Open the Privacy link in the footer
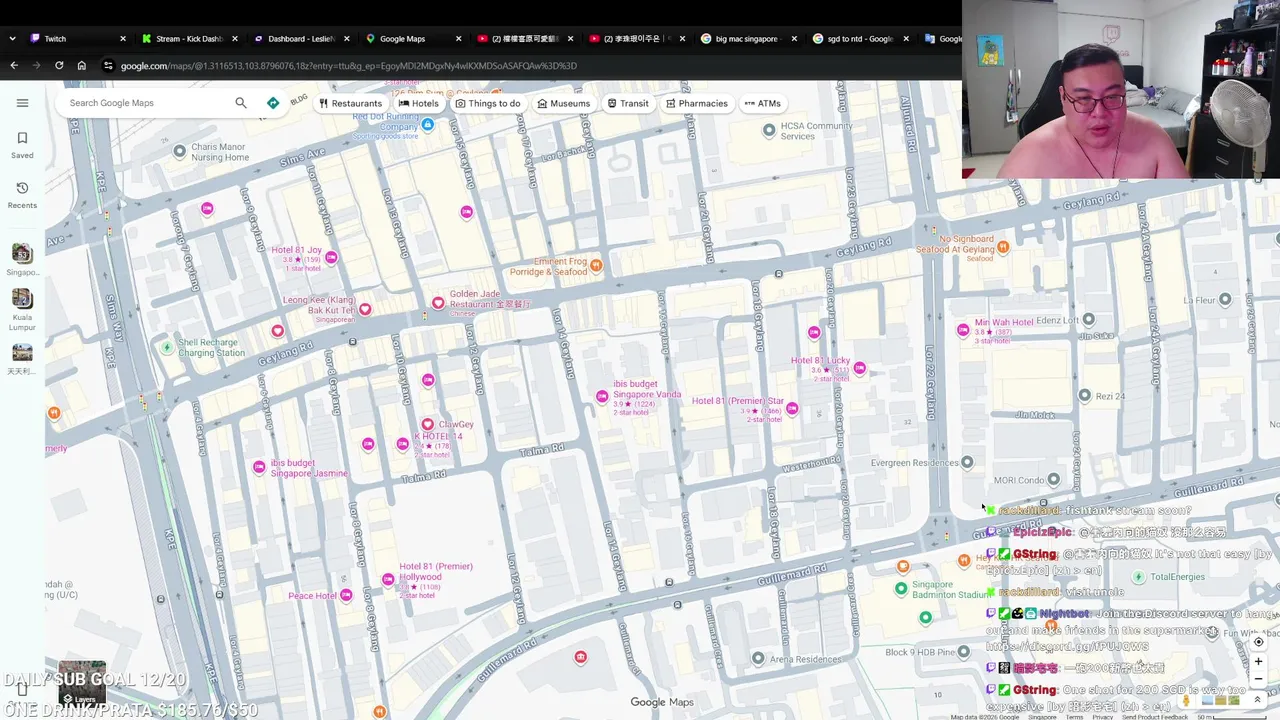Viewport: 1280px width, 720px height. coord(1102,717)
